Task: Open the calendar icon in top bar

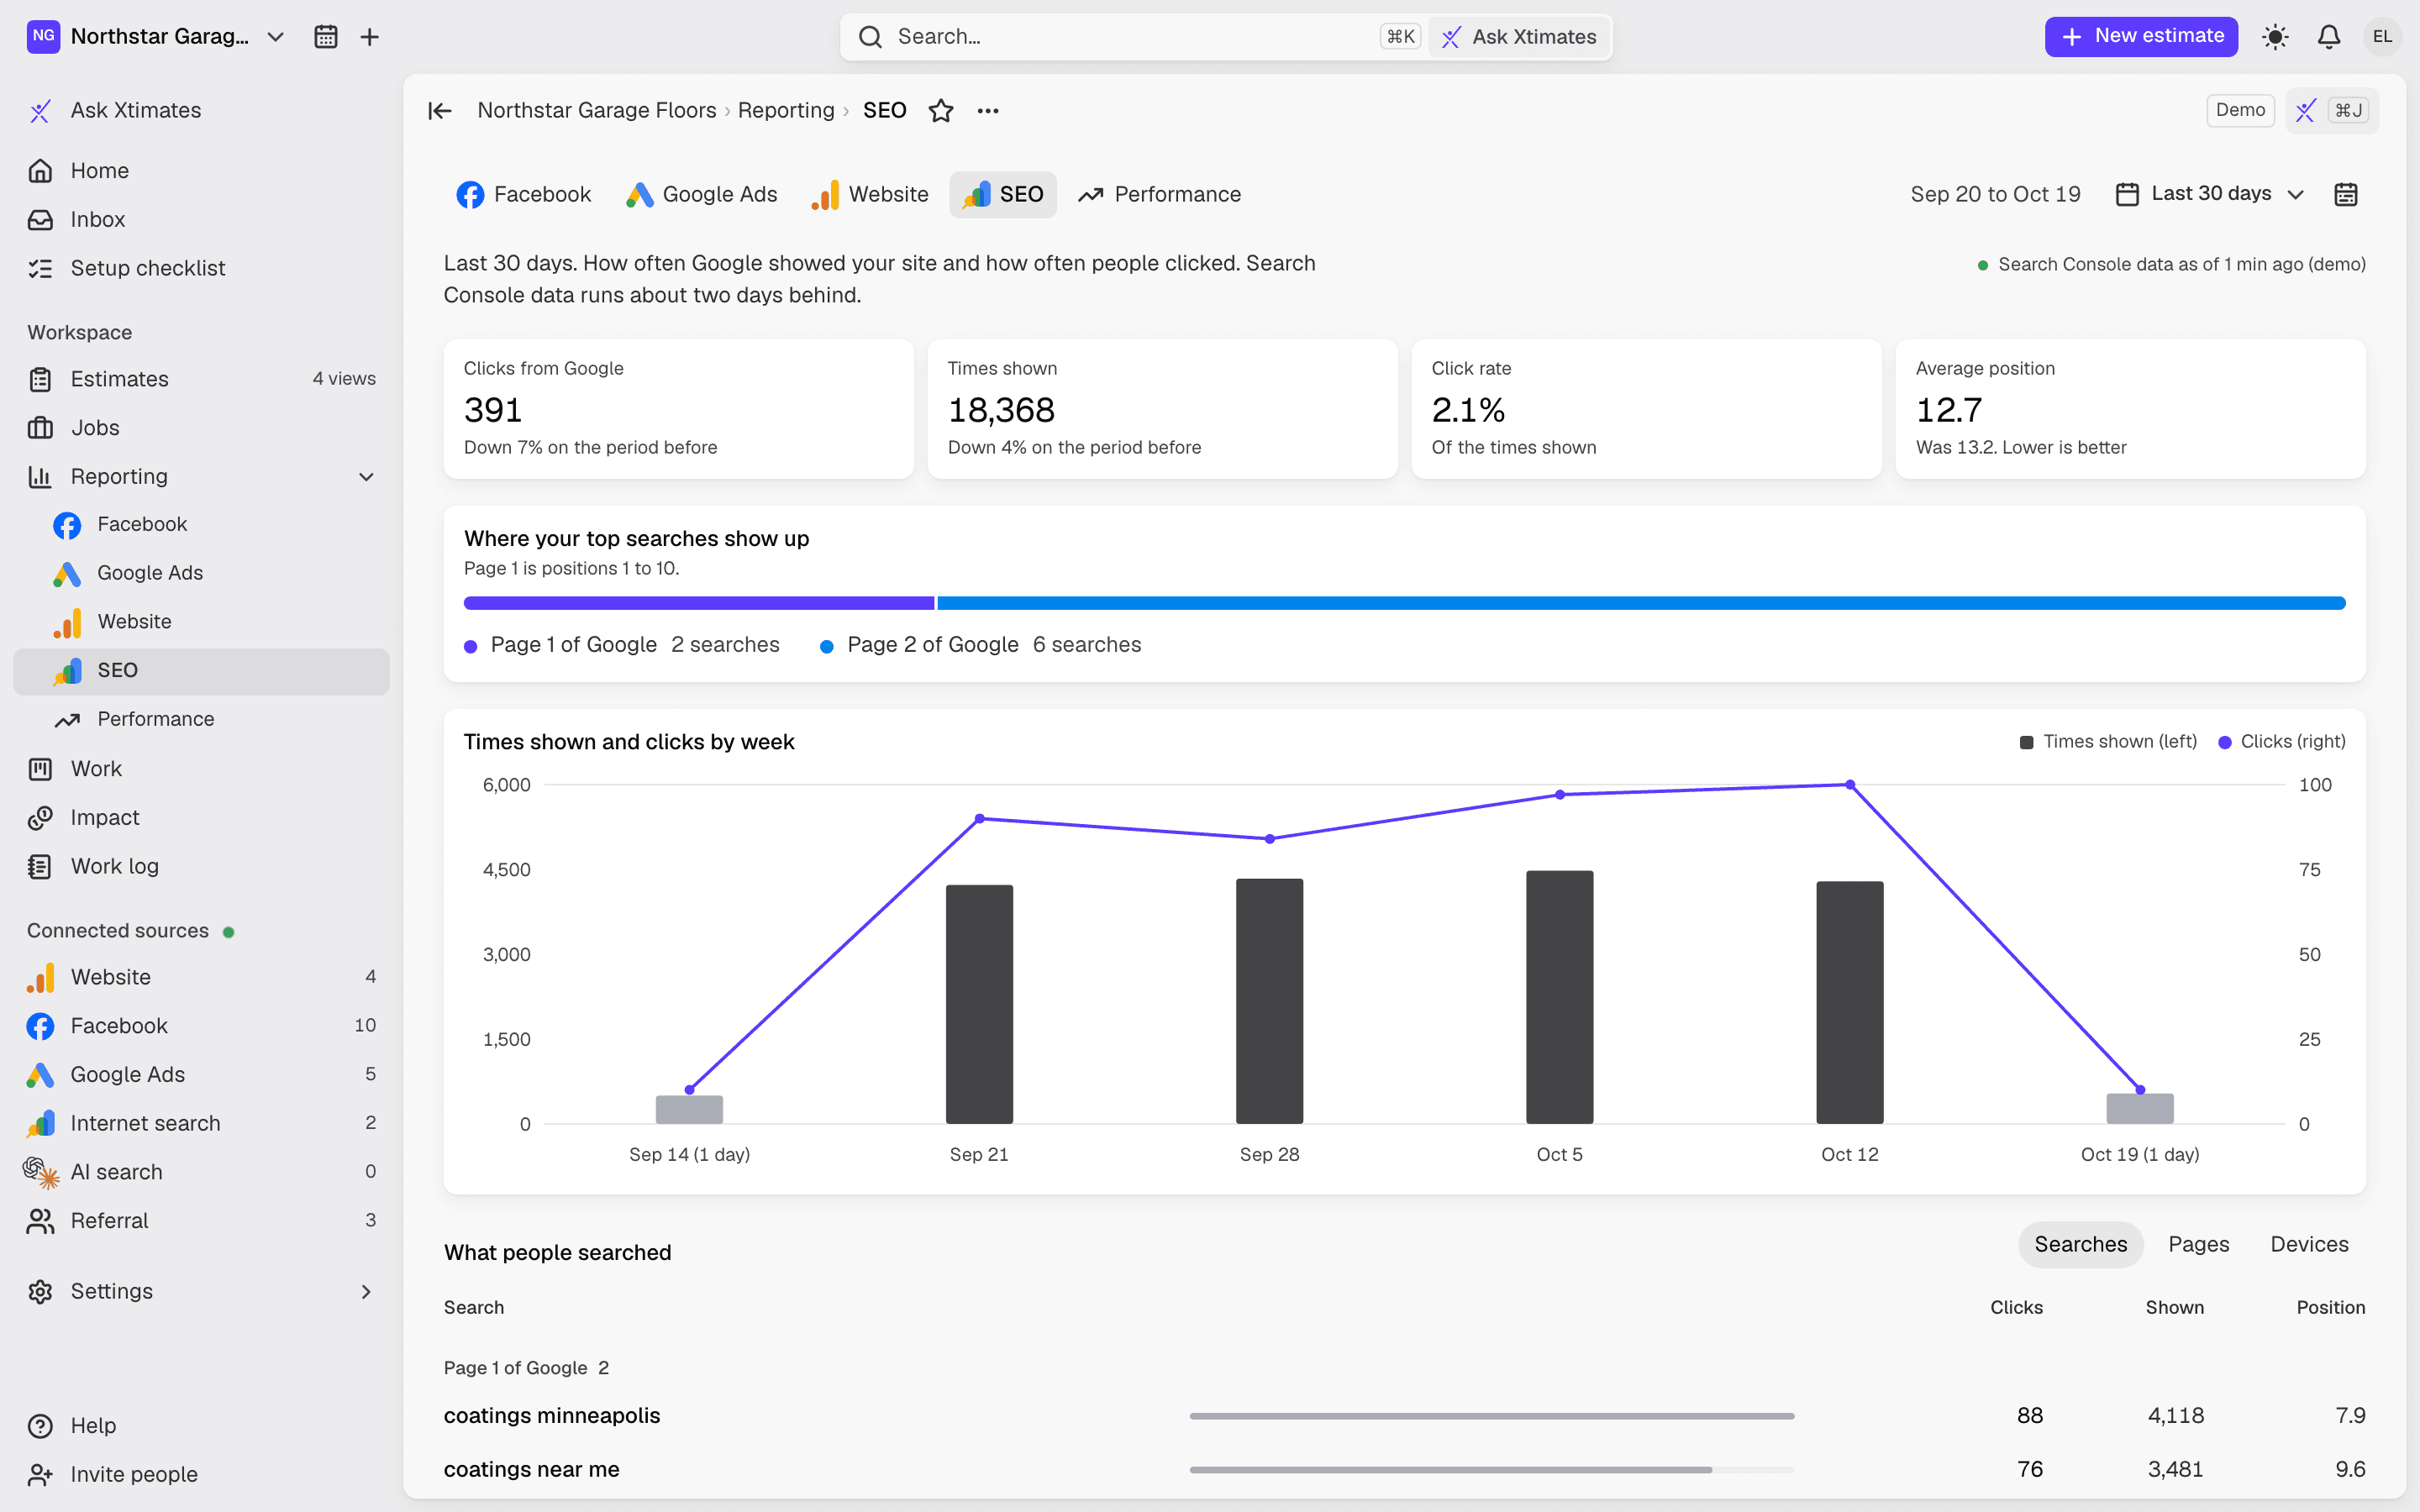Action: (325, 37)
